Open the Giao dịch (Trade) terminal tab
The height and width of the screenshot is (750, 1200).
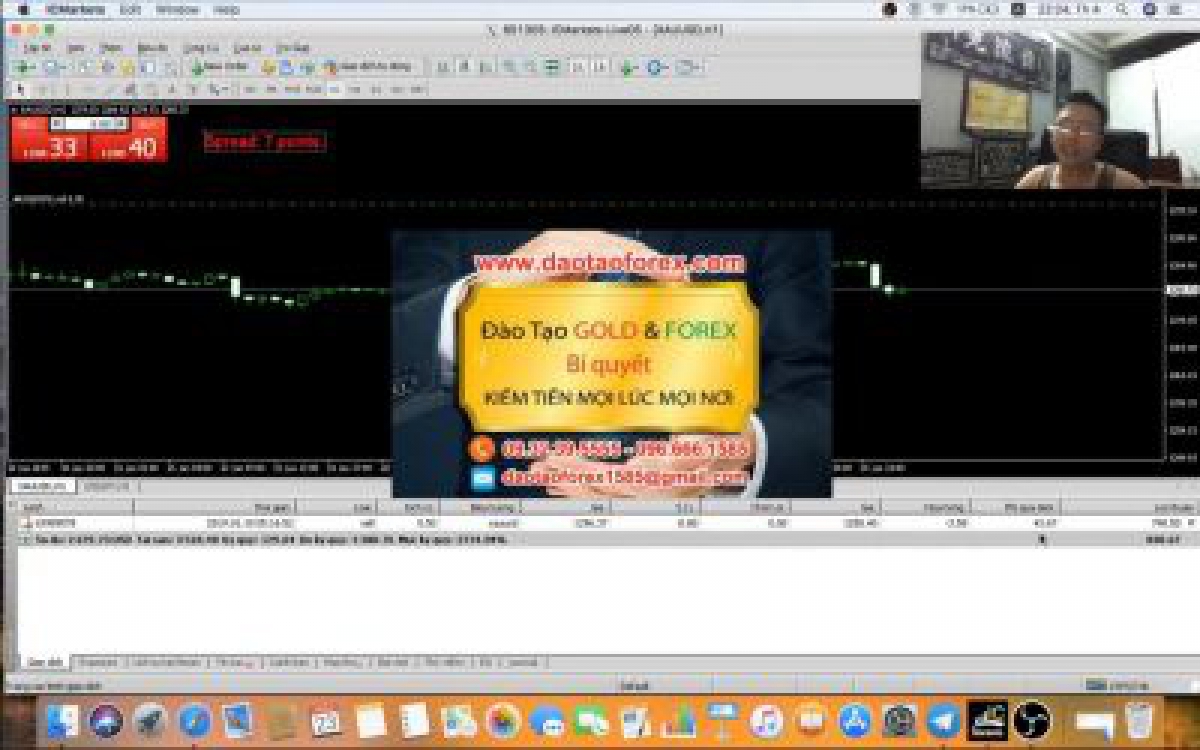(46, 662)
